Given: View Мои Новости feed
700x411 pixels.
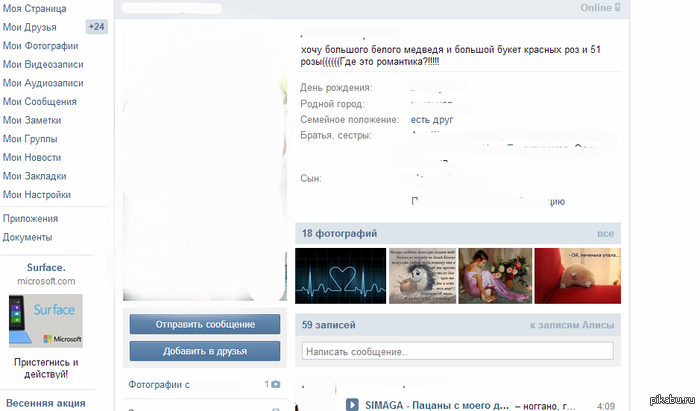Looking at the screenshot, I should 32,158.
